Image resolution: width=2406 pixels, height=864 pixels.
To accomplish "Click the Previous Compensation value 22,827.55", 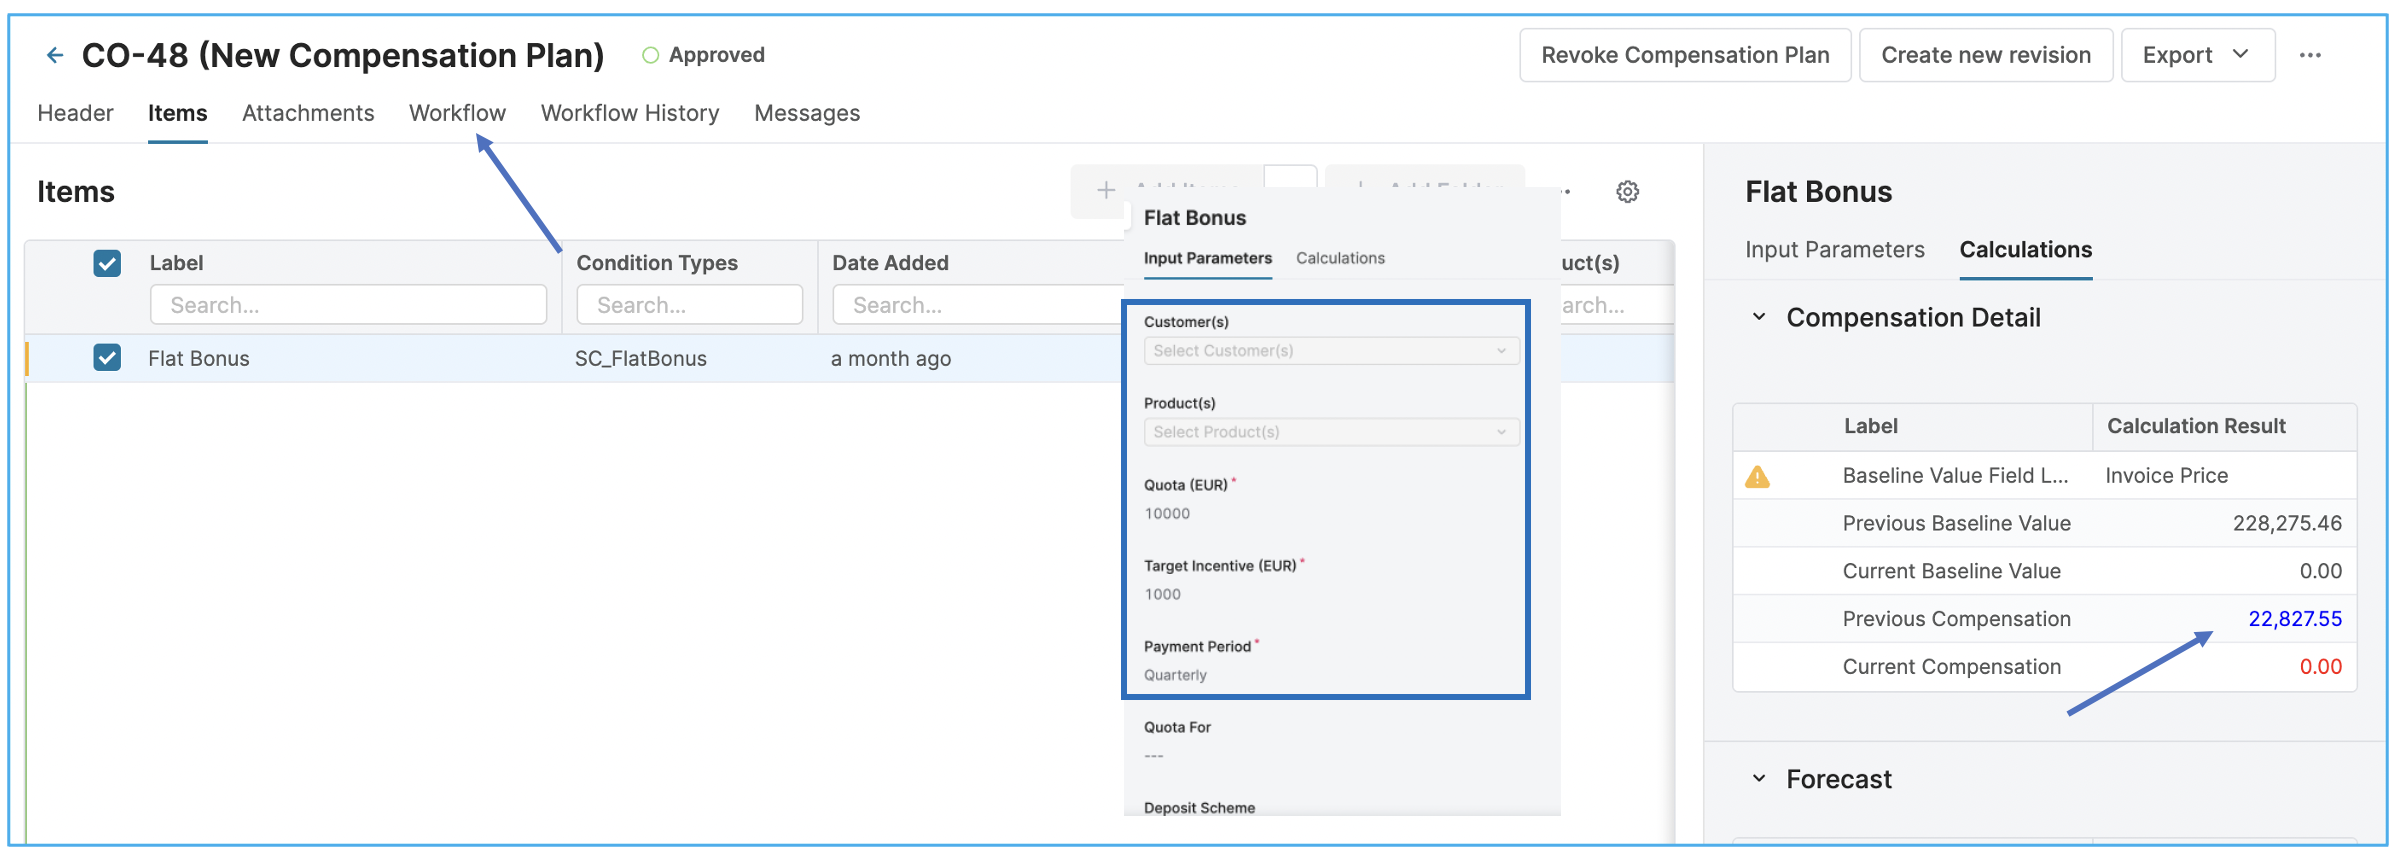I will coord(2294,619).
